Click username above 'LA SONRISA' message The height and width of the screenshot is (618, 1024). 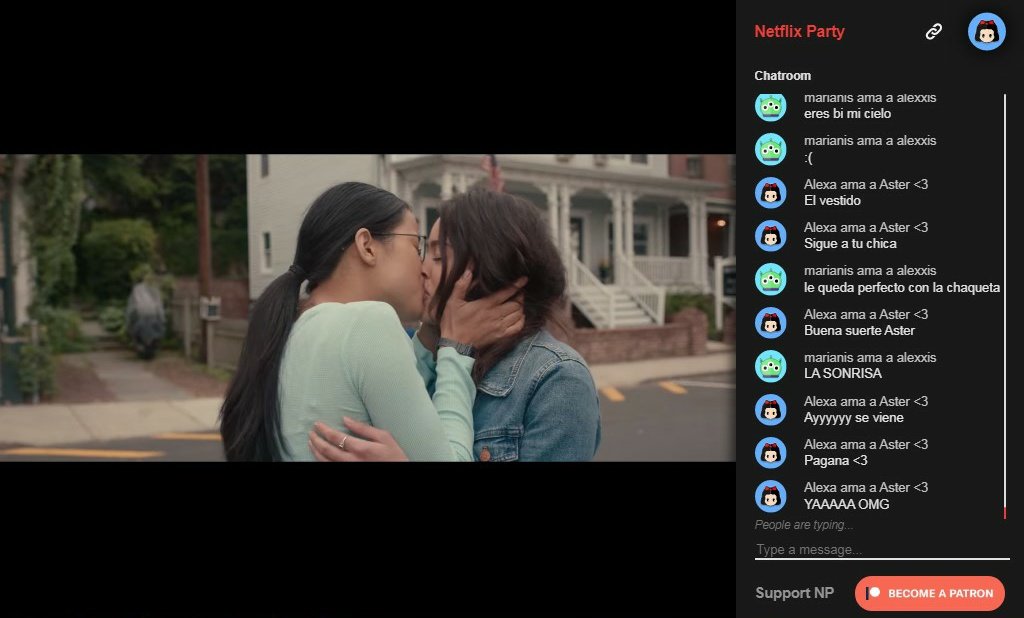tap(870, 357)
